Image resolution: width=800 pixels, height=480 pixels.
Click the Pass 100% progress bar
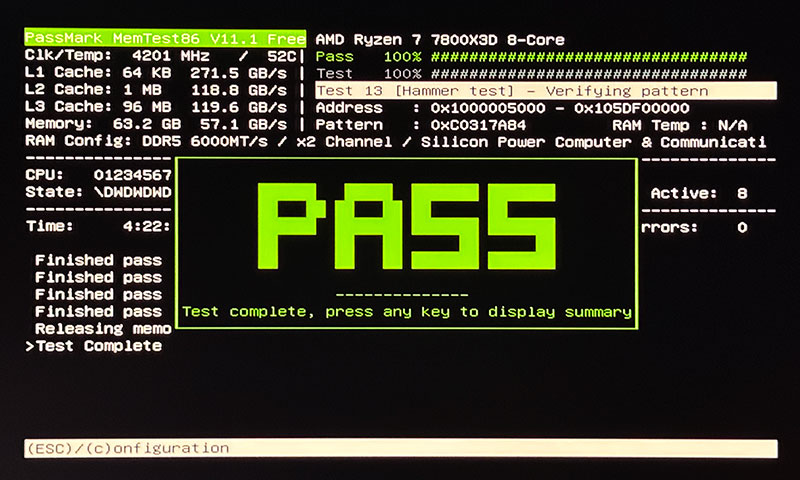(531, 57)
